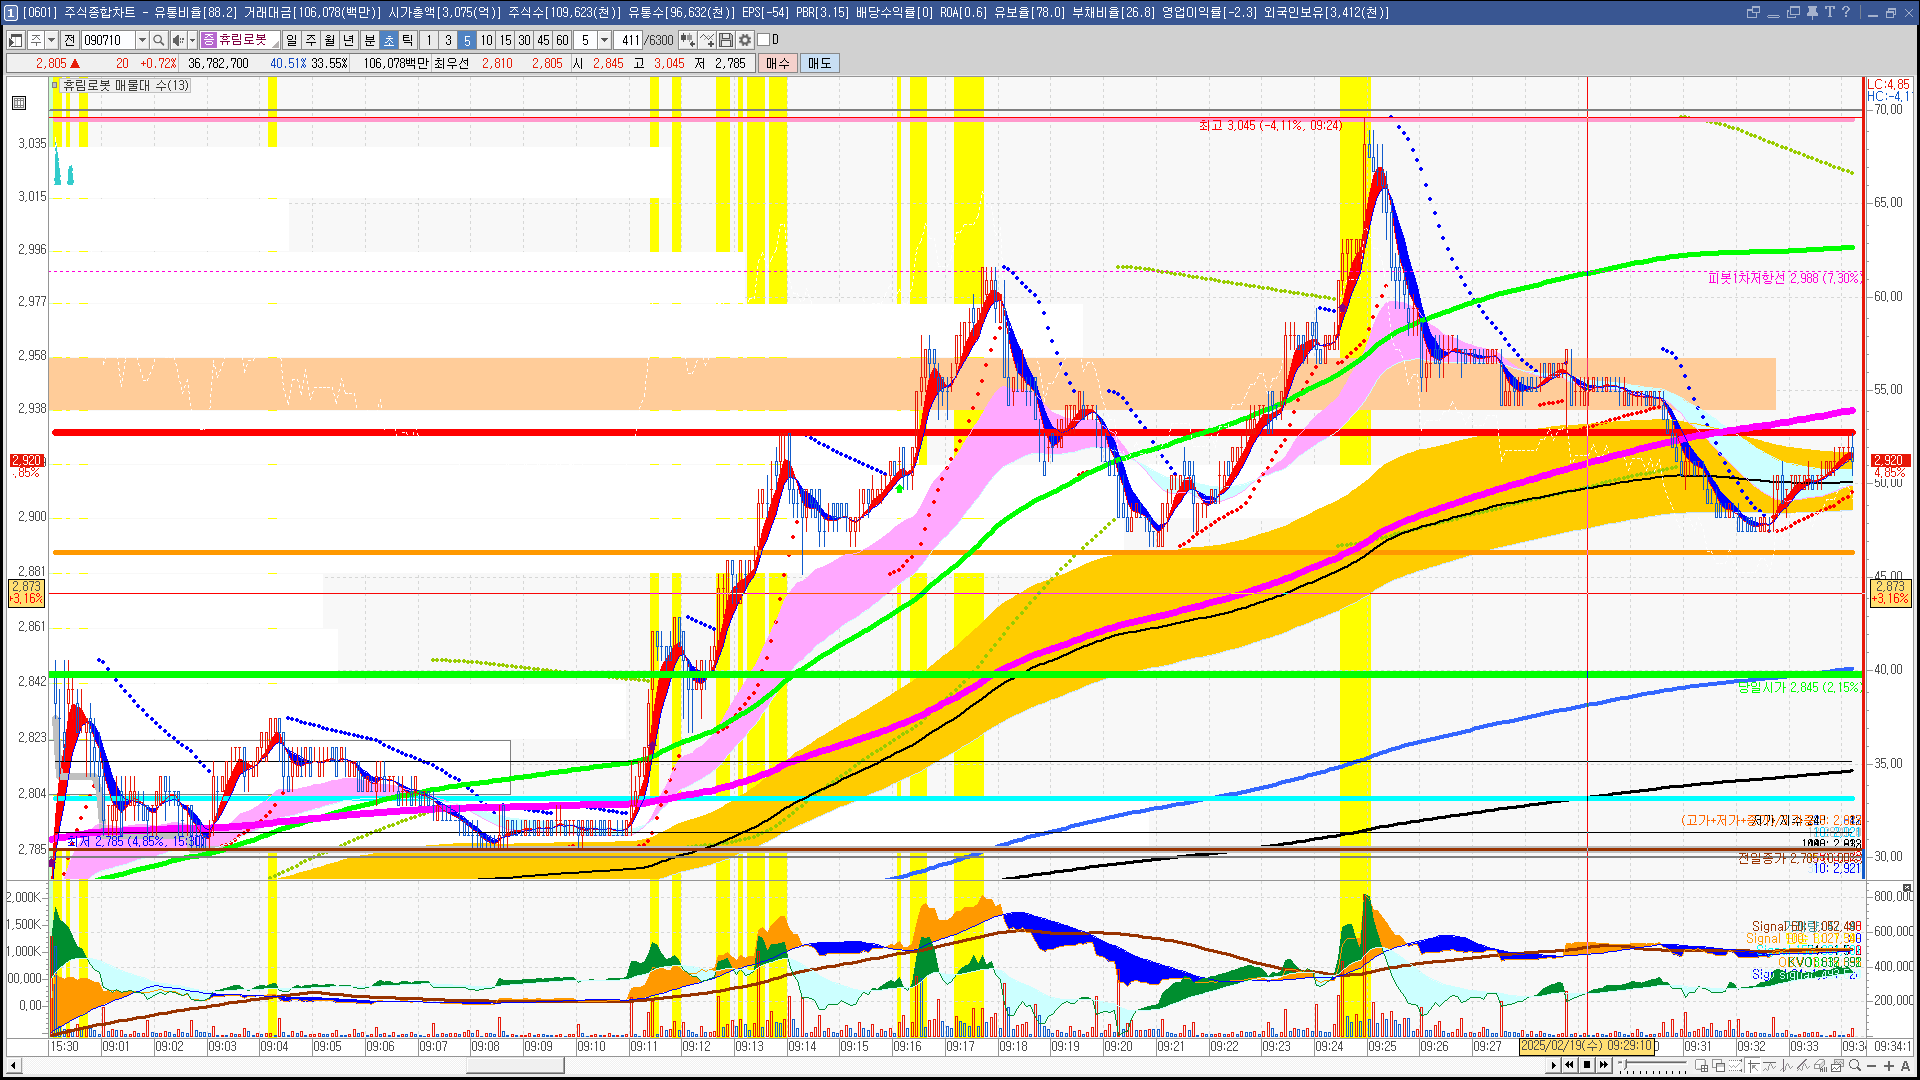Click the 매수 buy button
The height and width of the screenshot is (1080, 1920).
pyautogui.click(x=778, y=63)
